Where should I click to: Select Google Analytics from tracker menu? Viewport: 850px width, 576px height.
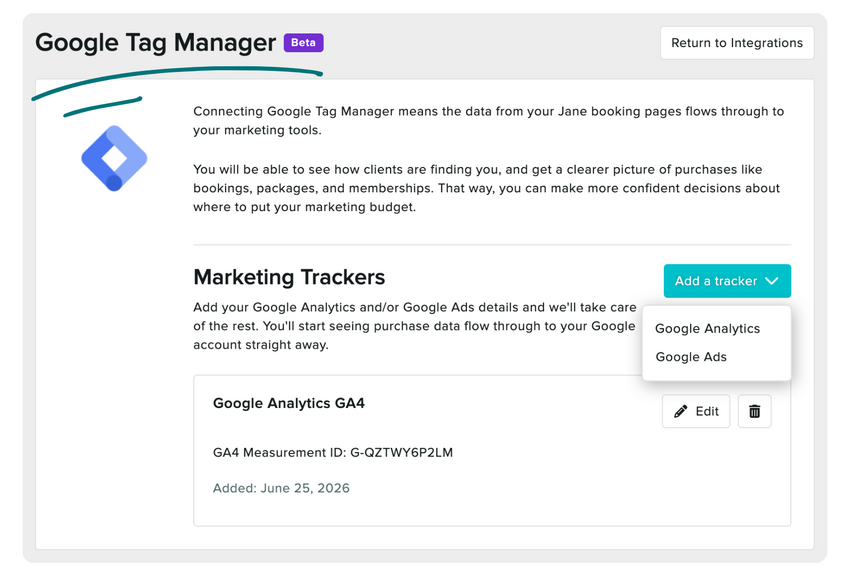coord(707,328)
